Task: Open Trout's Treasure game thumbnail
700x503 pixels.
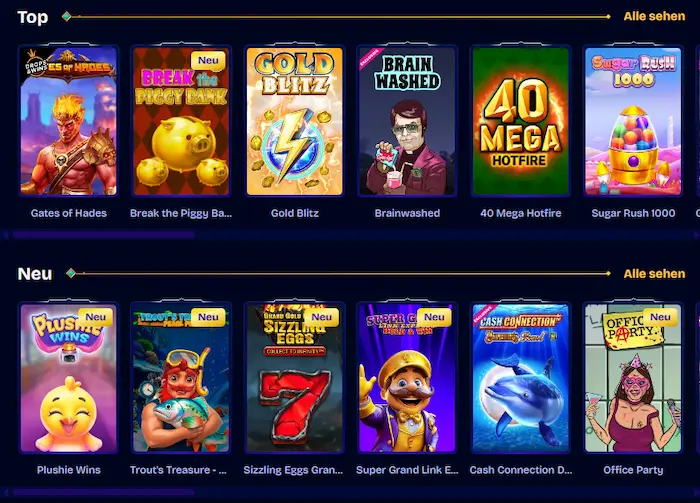Action: pyautogui.click(x=181, y=378)
